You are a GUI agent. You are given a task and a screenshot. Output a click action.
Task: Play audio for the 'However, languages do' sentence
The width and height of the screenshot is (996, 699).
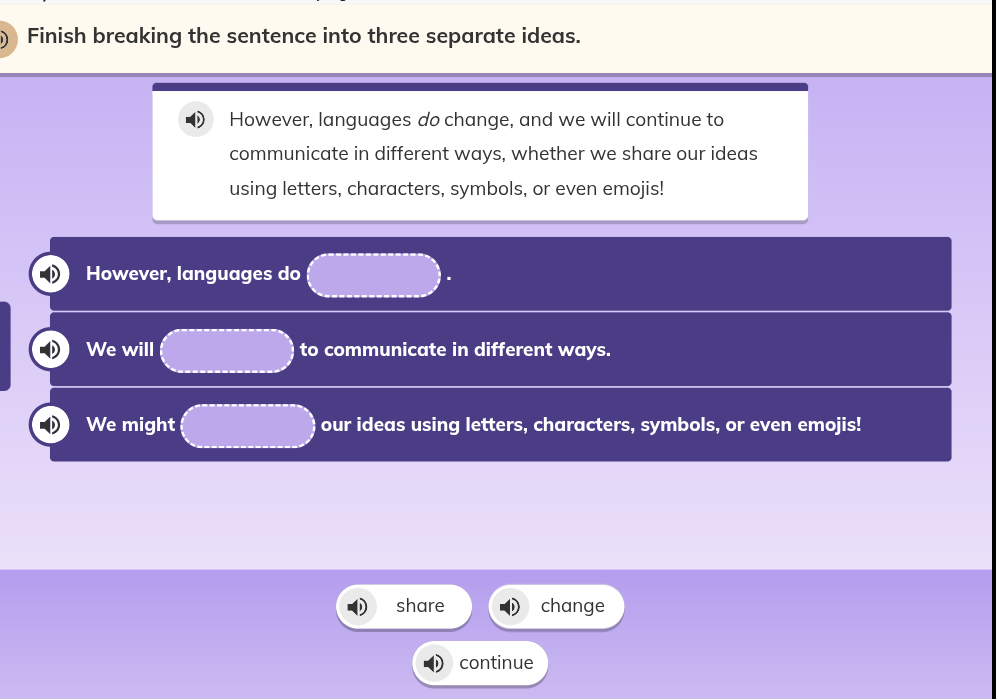[50, 273]
